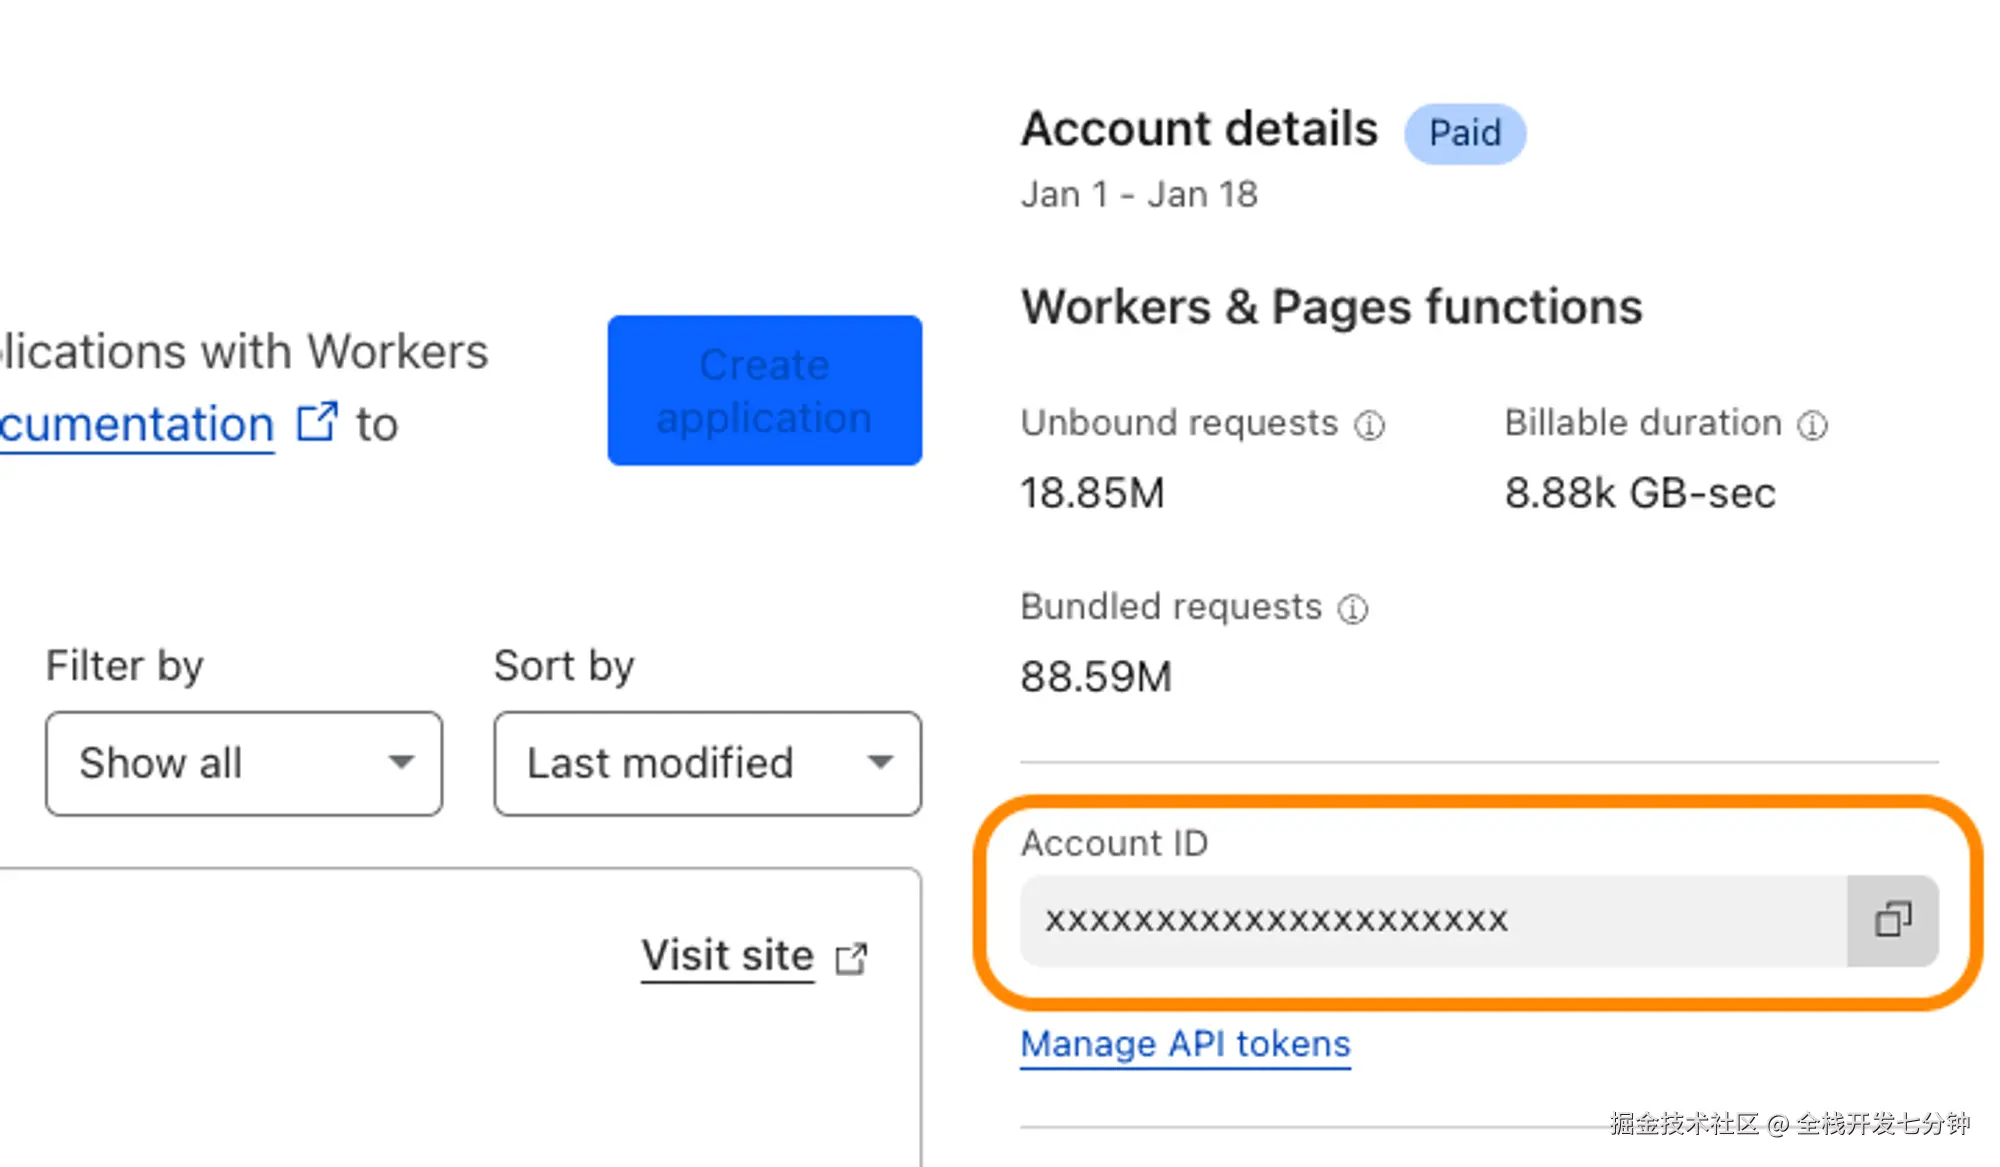Viewport: 2000px width, 1167px height.
Task: Open the Show all filter dropdown
Action: [x=243, y=763]
